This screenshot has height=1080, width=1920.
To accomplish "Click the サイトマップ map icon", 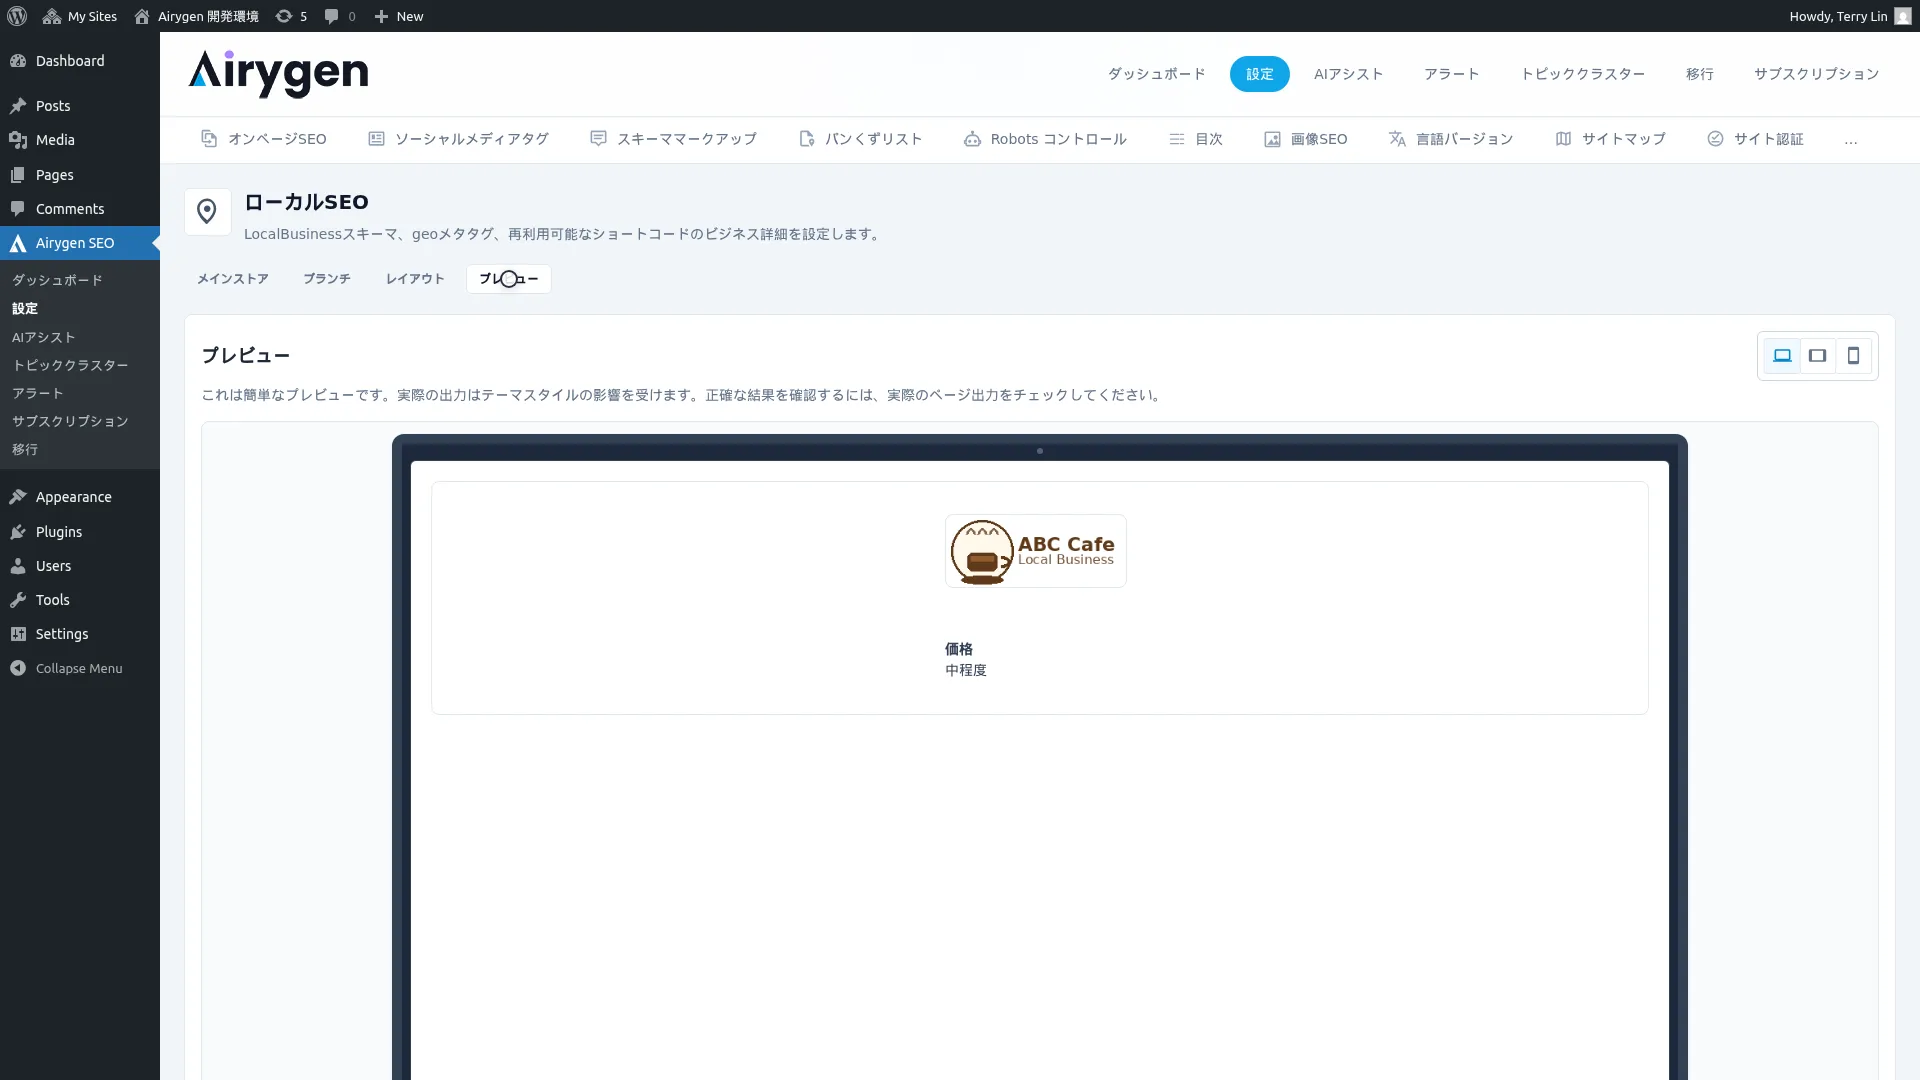I will tap(1563, 139).
